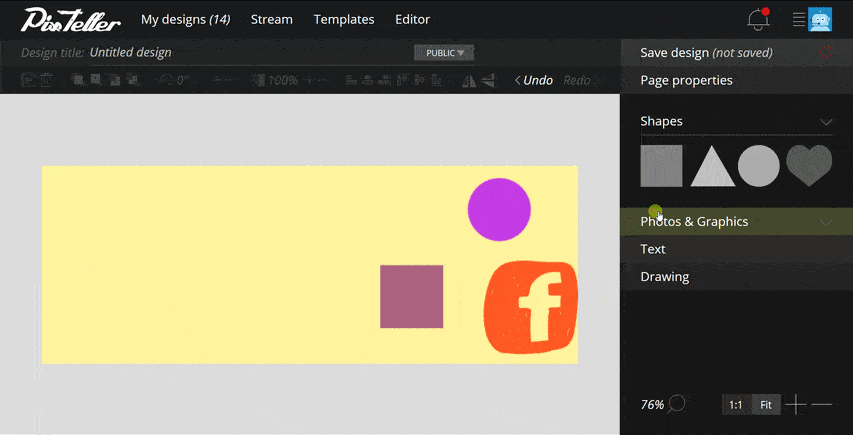
Task: Click the PixTeller logo
Action: (x=71, y=20)
